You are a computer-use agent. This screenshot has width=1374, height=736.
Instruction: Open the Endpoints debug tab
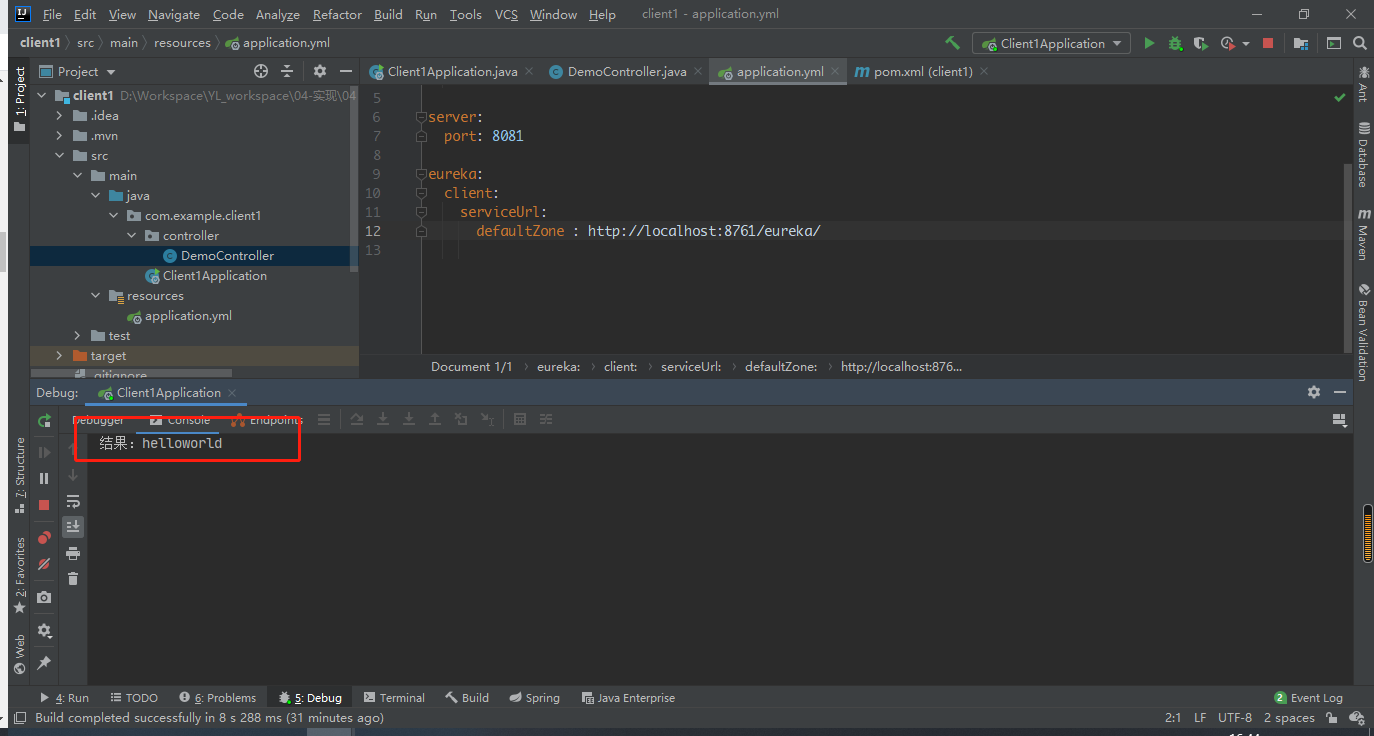click(x=268, y=420)
